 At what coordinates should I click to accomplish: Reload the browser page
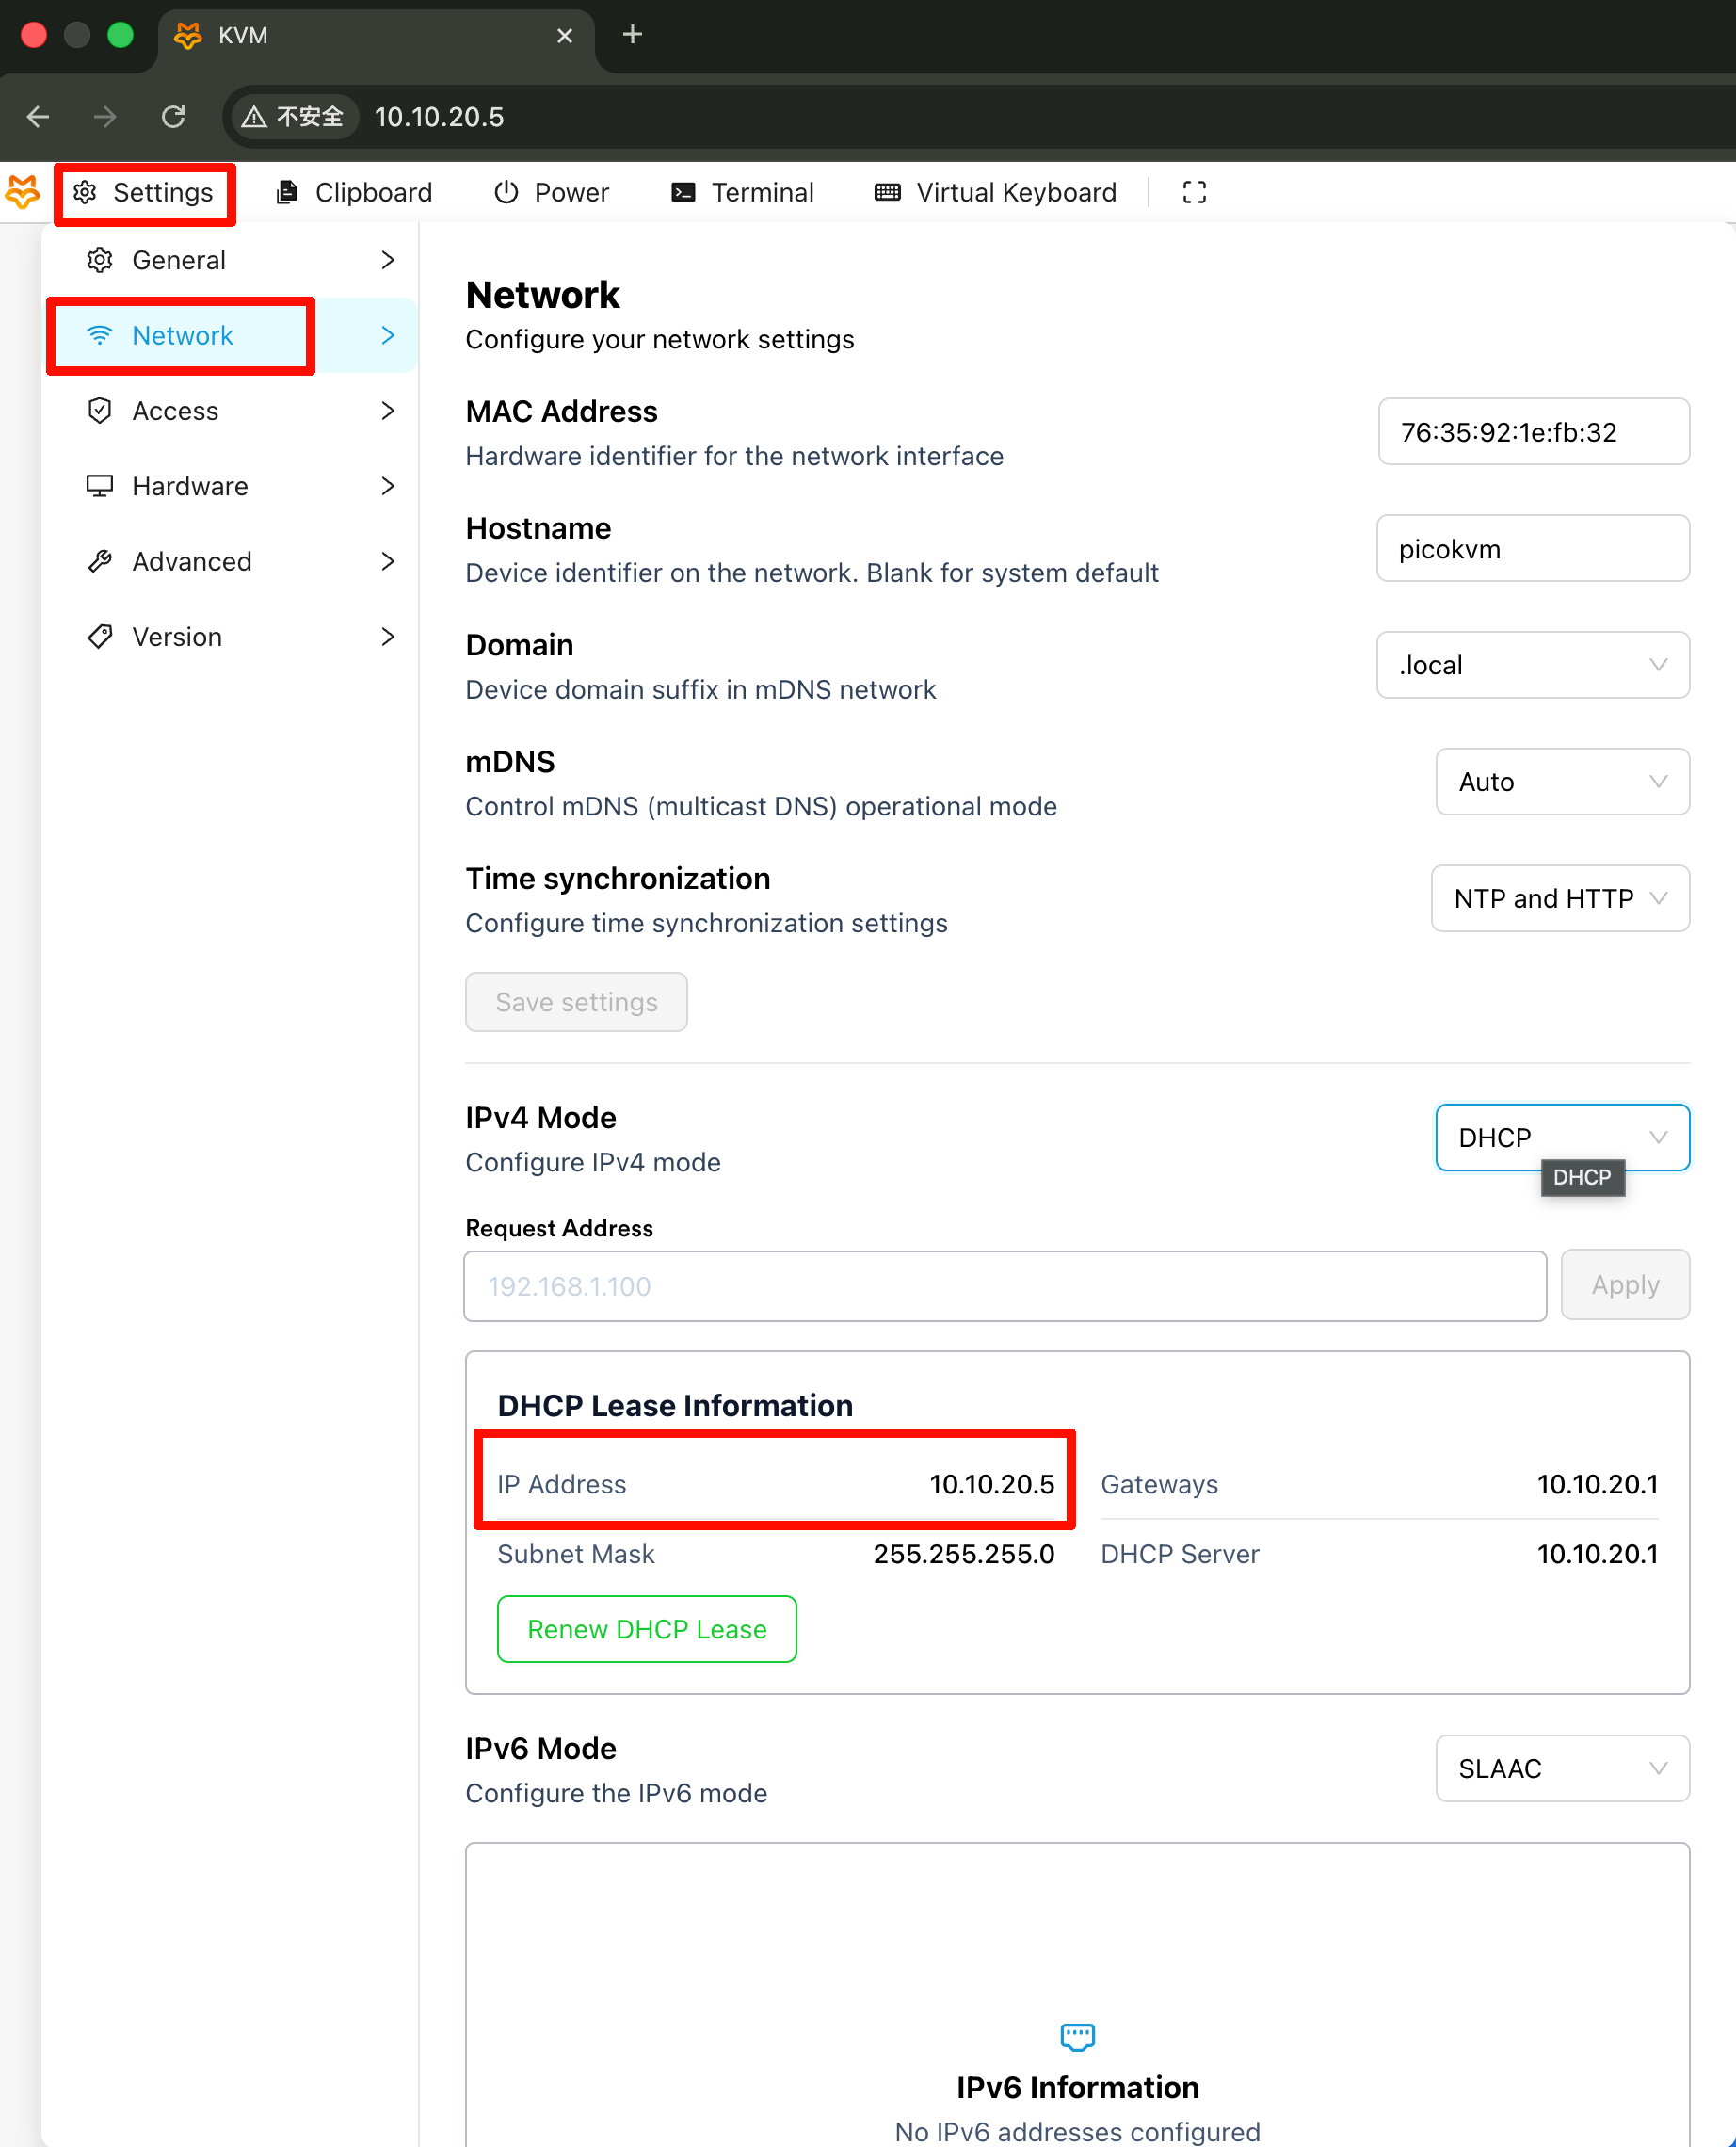tap(173, 117)
